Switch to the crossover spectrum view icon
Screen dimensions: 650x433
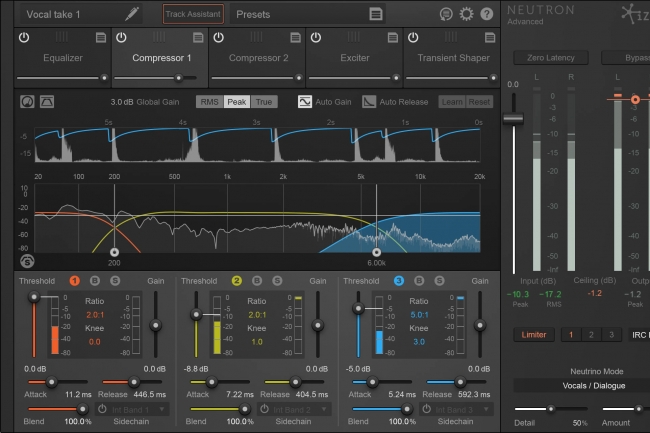click(x=47, y=102)
